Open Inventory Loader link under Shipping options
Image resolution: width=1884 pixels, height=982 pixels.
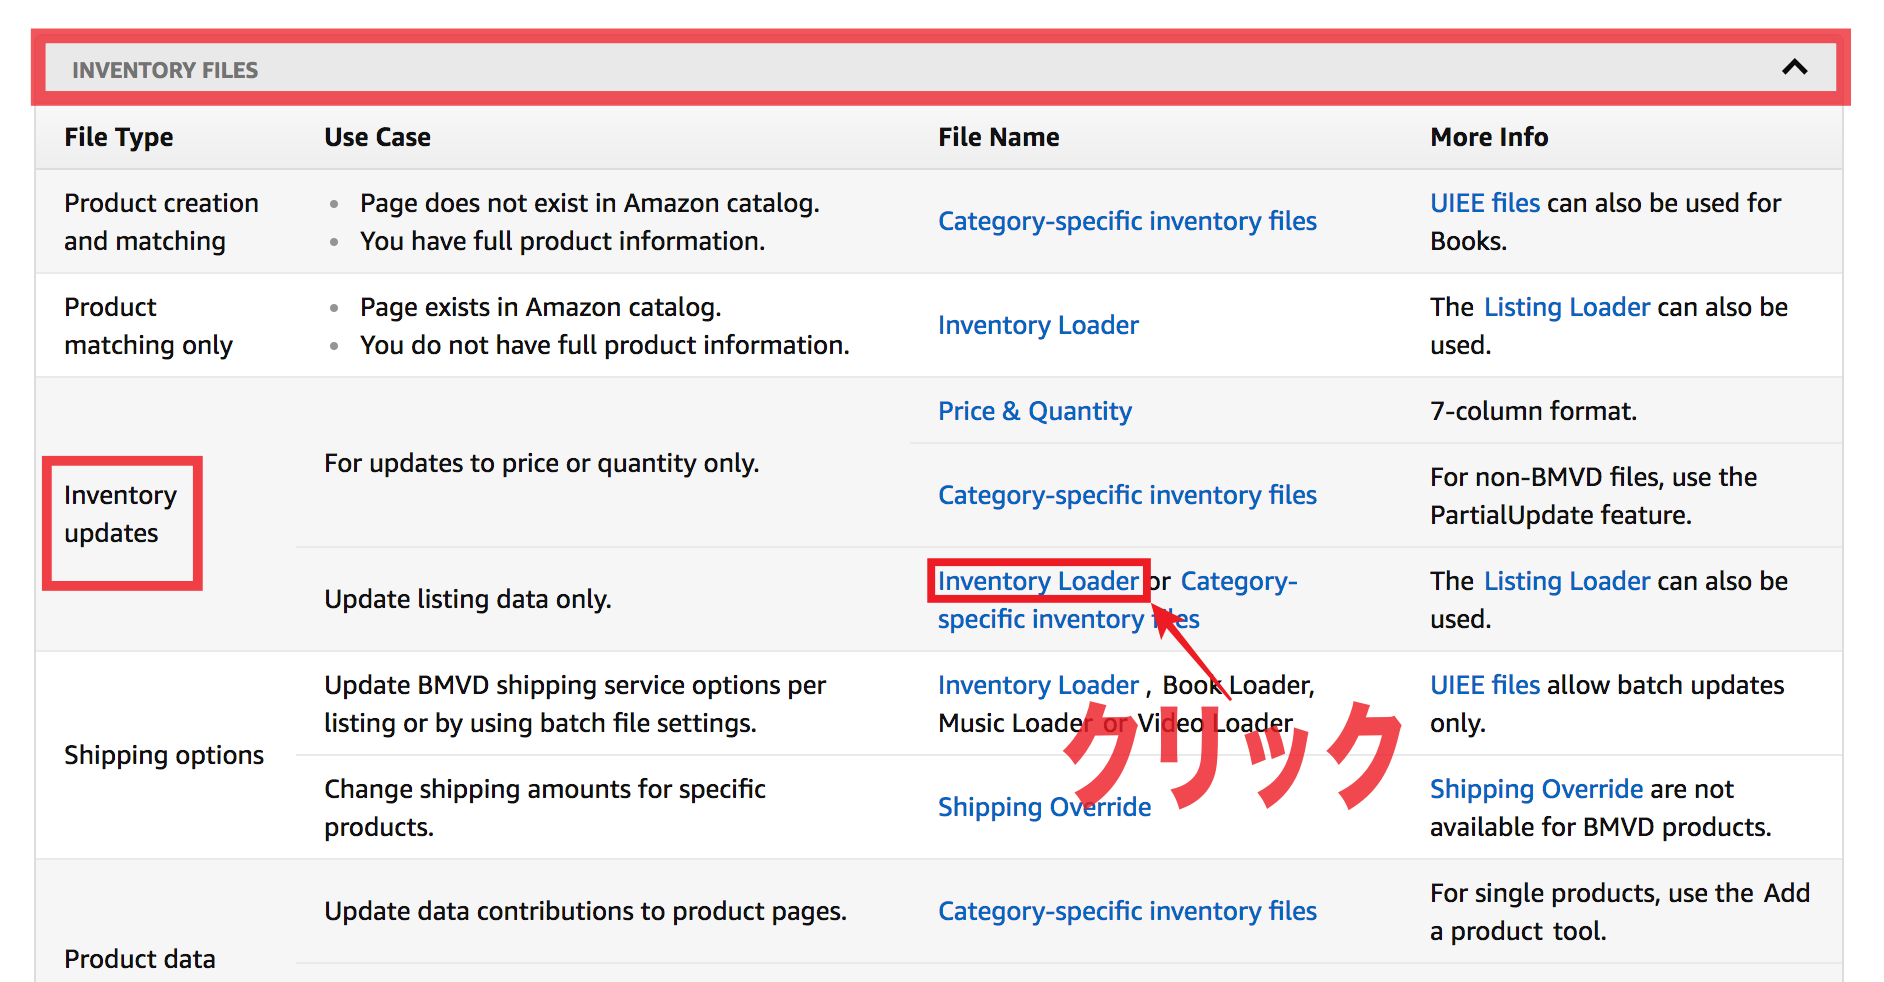tap(1038, 685)
